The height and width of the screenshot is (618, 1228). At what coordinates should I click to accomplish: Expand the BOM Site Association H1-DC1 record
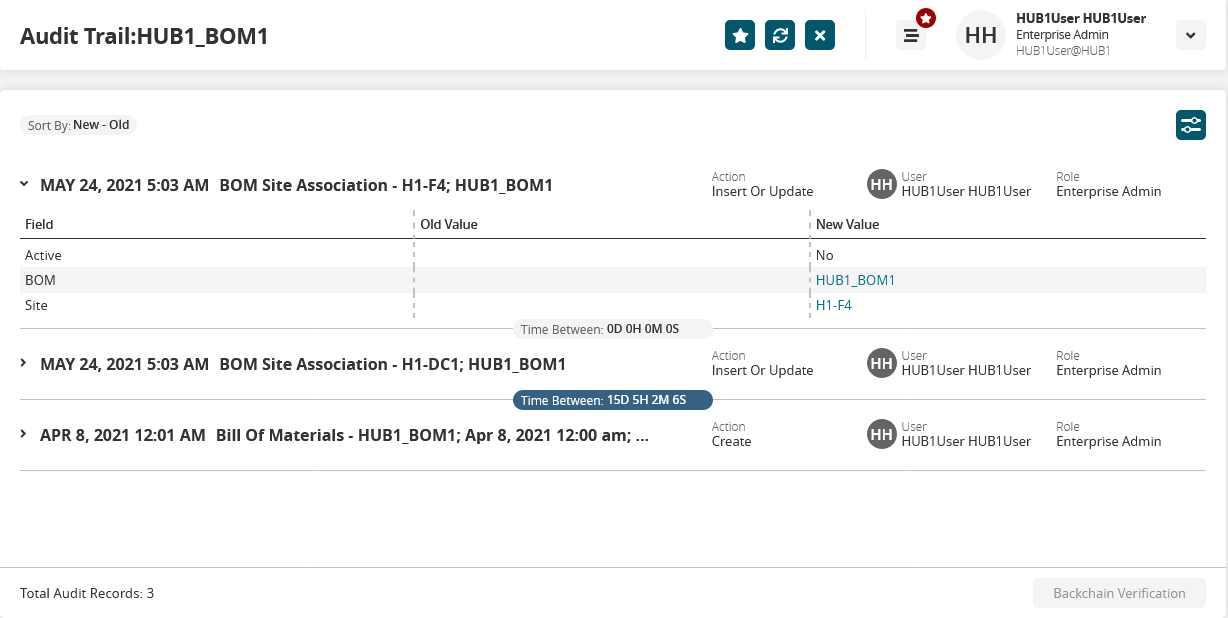point(24,363)
